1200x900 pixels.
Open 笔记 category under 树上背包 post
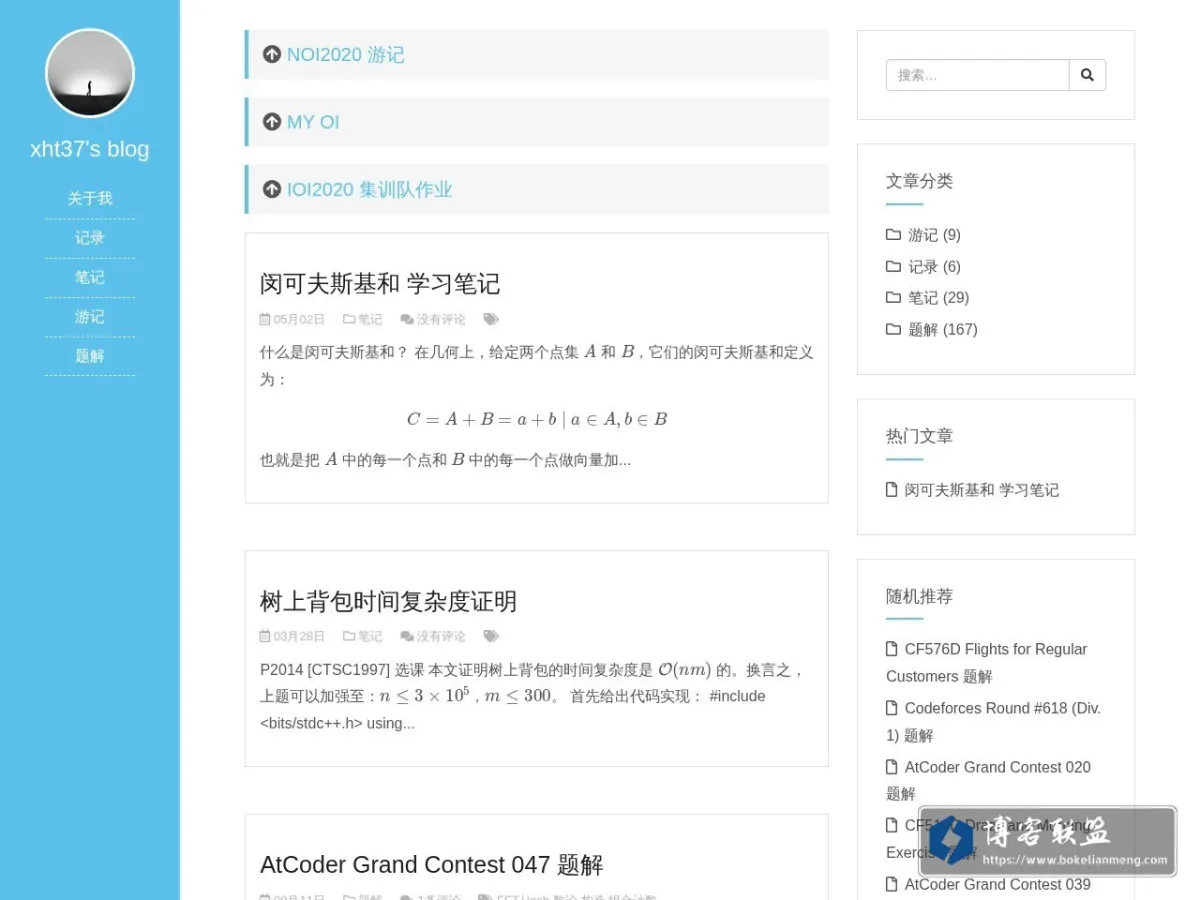[370, 637]
